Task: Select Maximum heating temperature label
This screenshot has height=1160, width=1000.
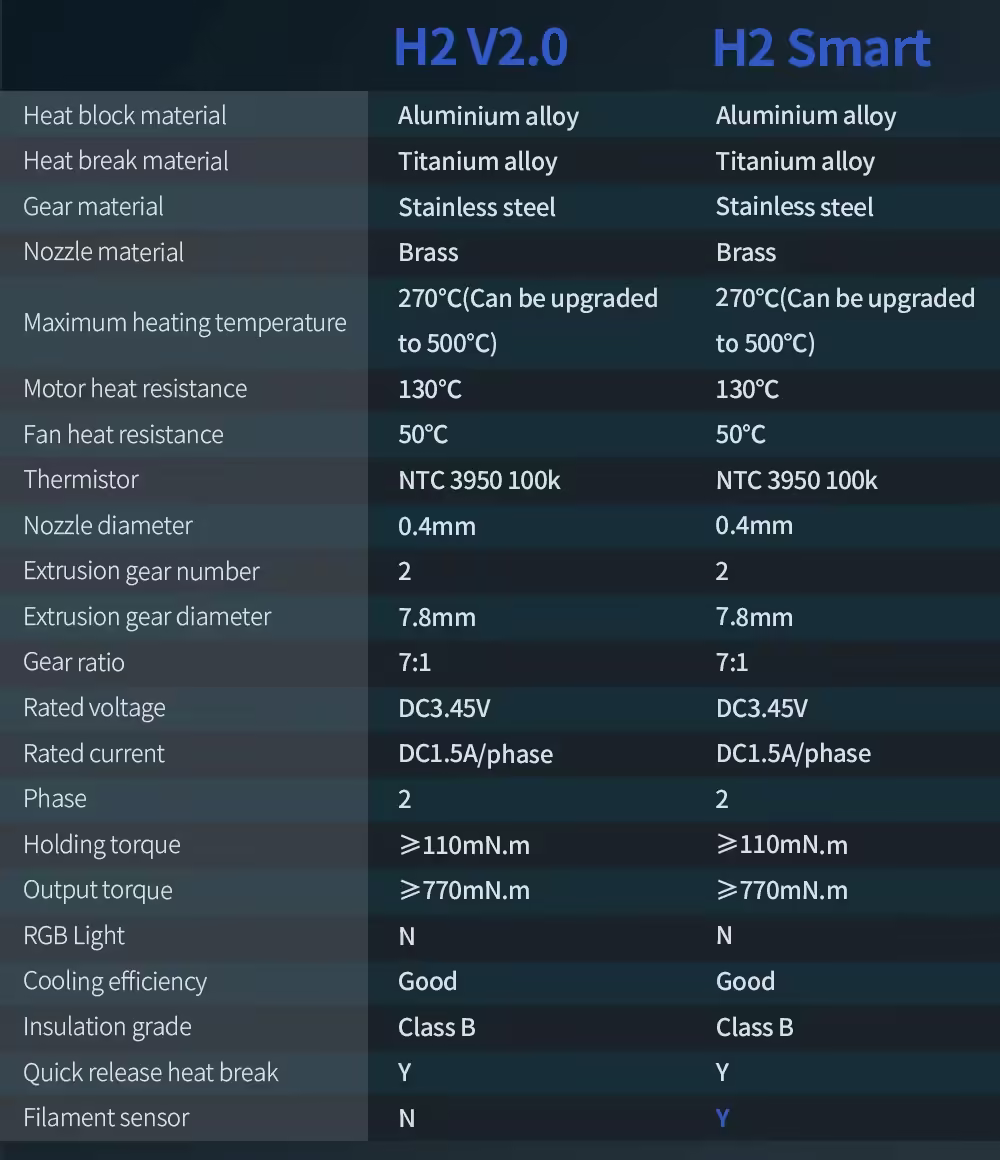Action: [x=185, y=322]
